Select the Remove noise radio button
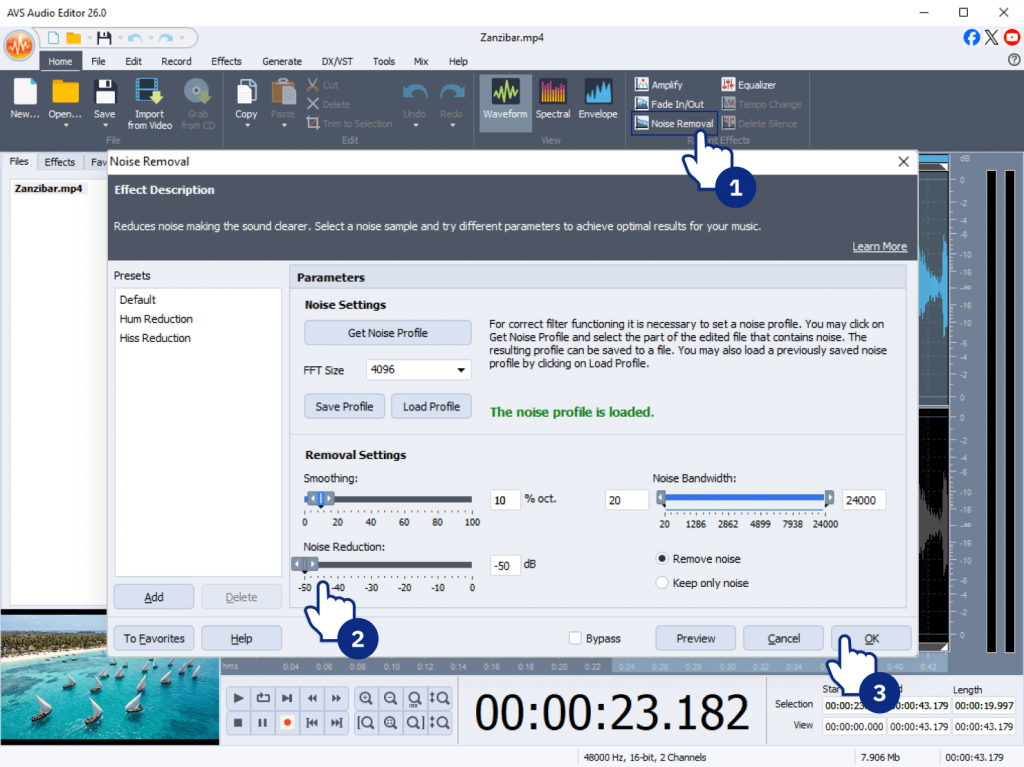The width and height of the screenshot is (1024, 767). tap(661, 559)
